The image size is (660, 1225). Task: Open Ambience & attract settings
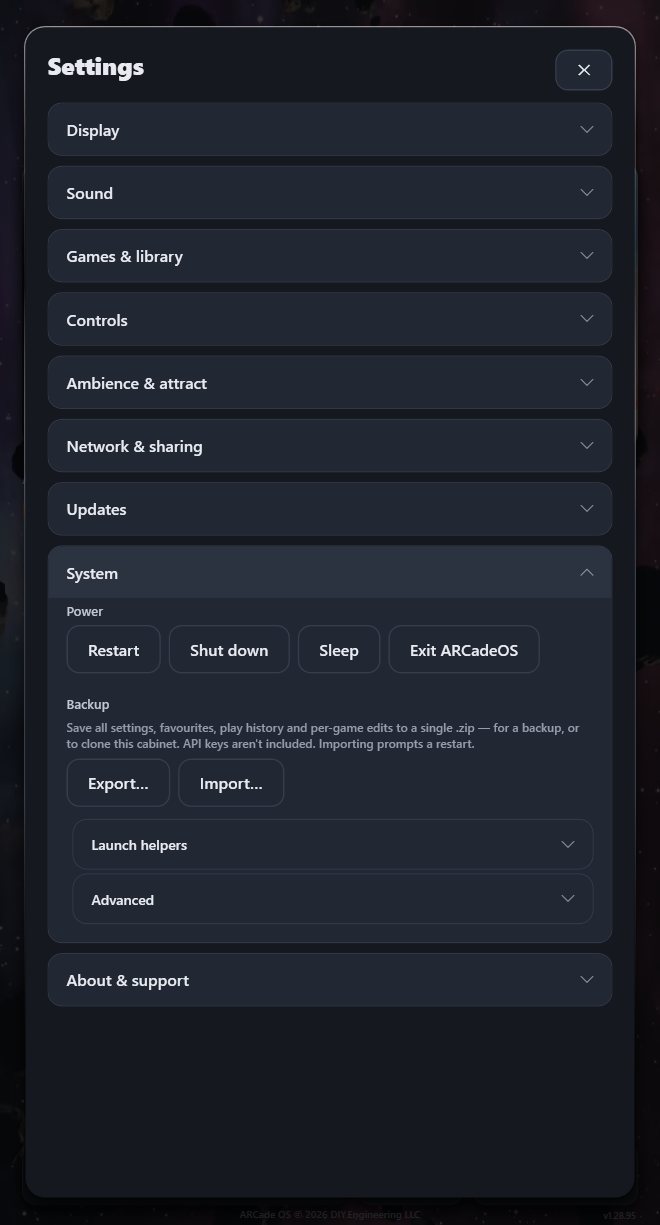330,383
